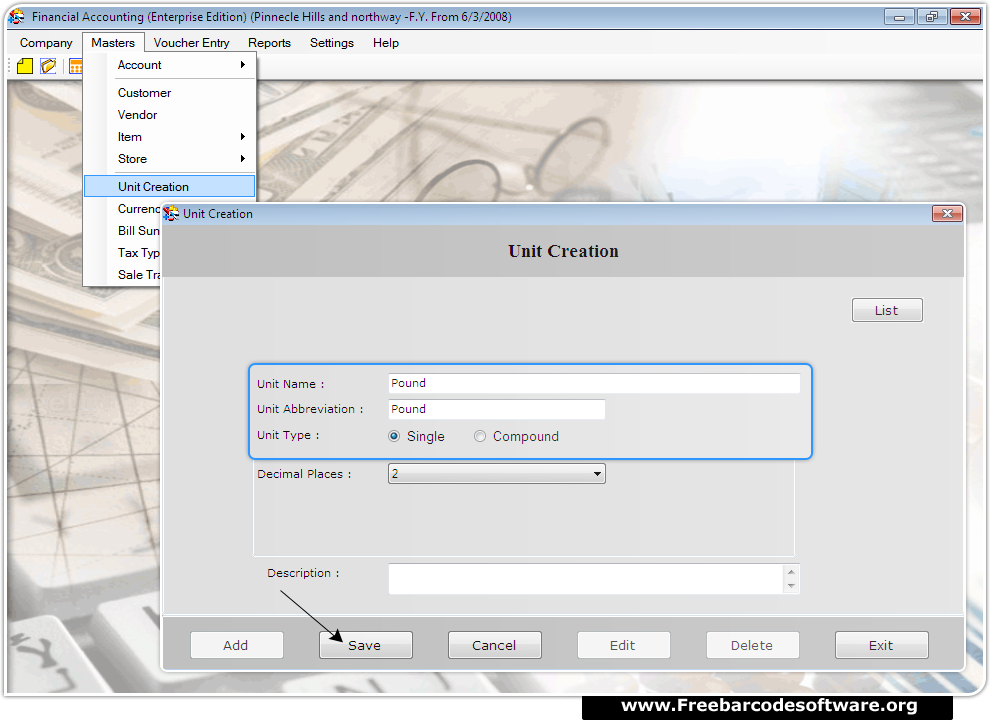Click the Exit button
The image size is (990, 720).
[881, 645]
